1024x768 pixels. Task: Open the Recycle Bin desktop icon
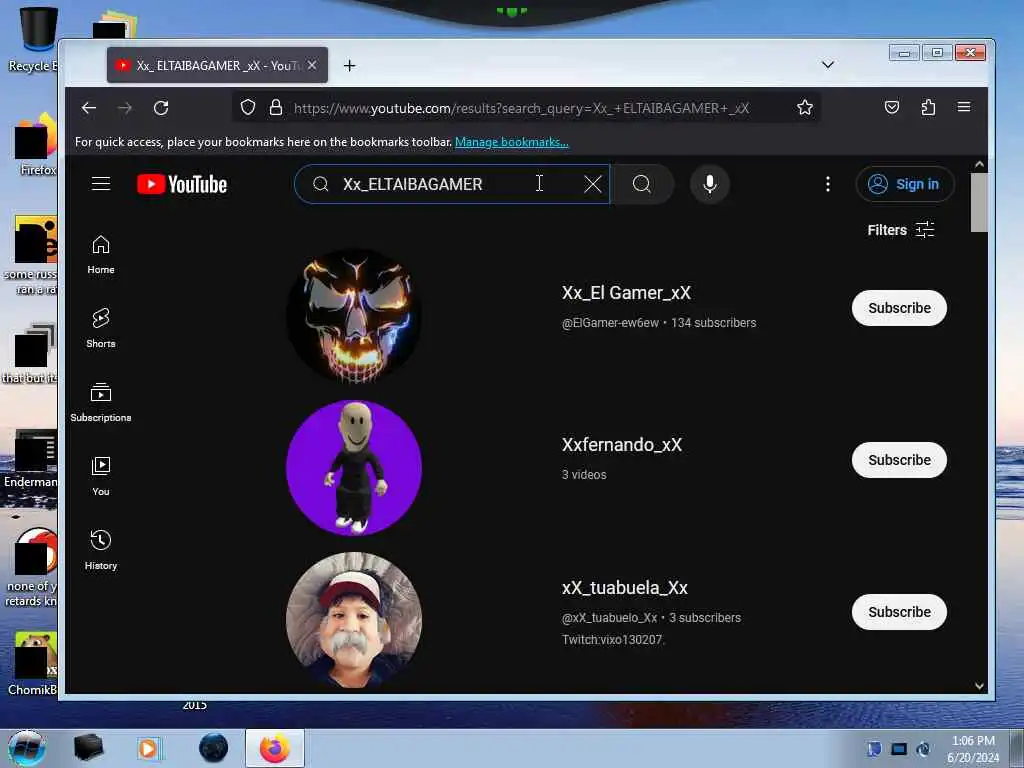[34, 39]
